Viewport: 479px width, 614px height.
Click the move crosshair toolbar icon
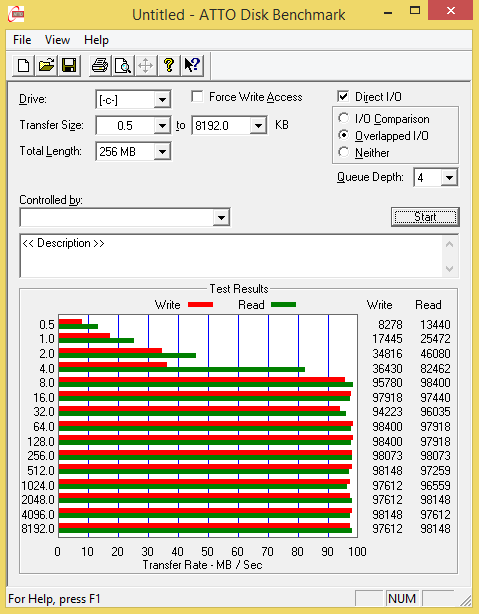(x=145, y=65)
